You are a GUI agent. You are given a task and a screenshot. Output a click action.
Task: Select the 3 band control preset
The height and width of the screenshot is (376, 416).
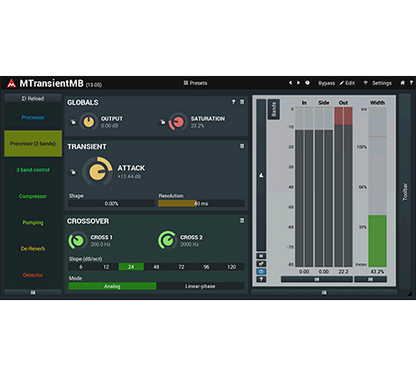tap(33, 170)
